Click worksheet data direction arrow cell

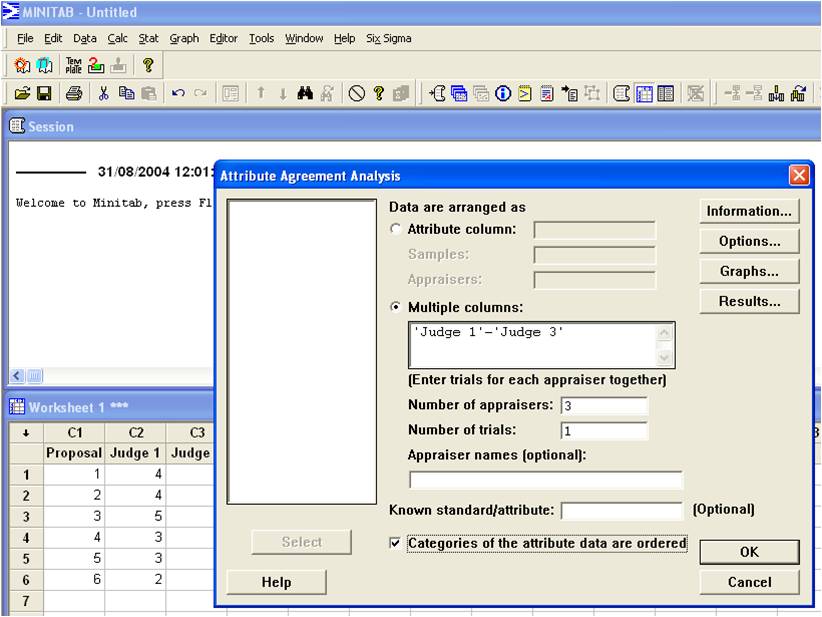point(26,433)
